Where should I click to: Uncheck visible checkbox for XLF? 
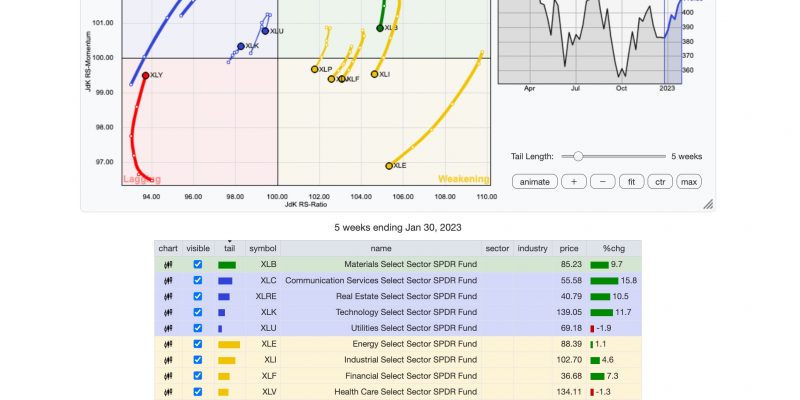197,376
